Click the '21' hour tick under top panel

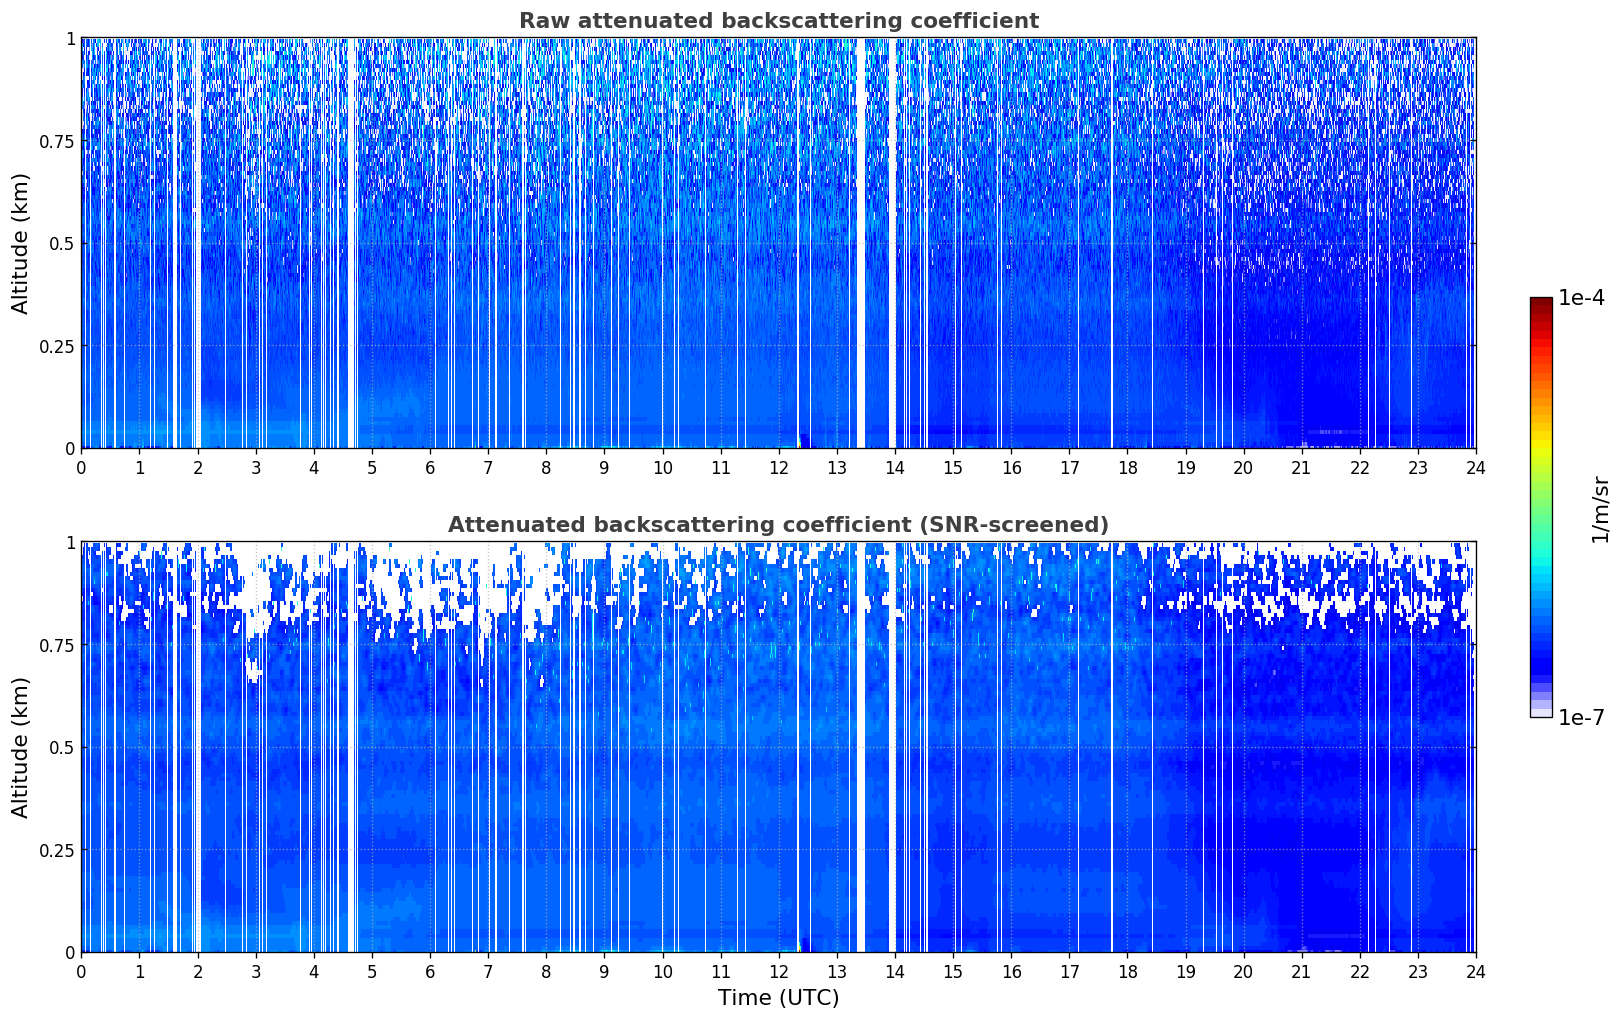[x=1301, y=467]
